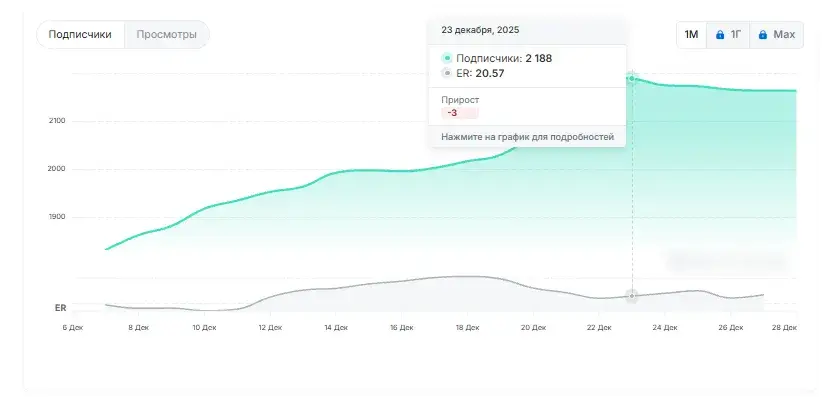Click the '26 Дек' x-axis label
Viewport: 822px width, 397px height.
pos(731,328)
